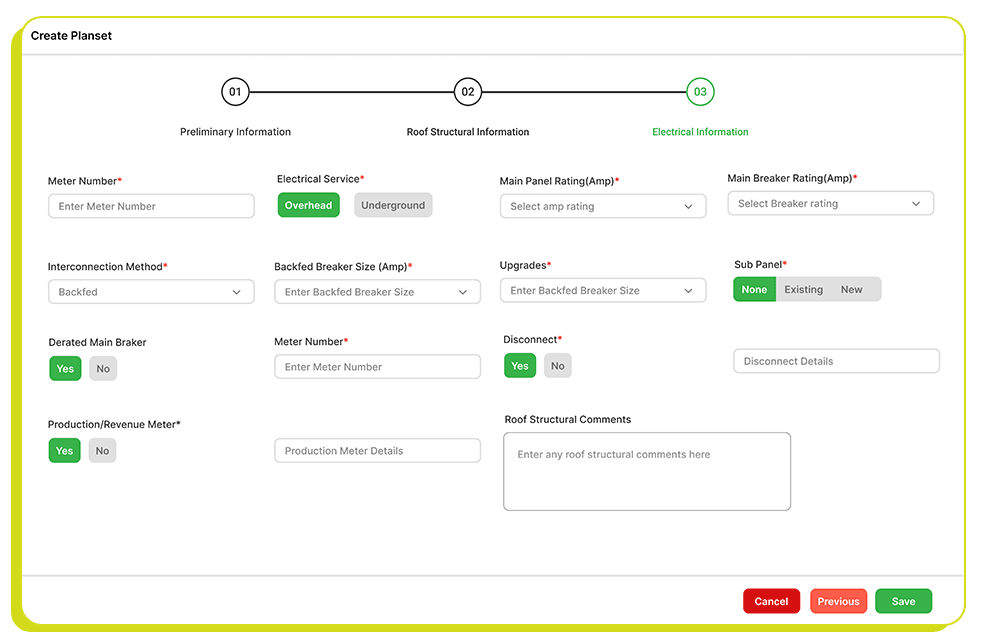Open the Upgrades dropdown
This screenshot has height=640, width=986.
(602, 291)
